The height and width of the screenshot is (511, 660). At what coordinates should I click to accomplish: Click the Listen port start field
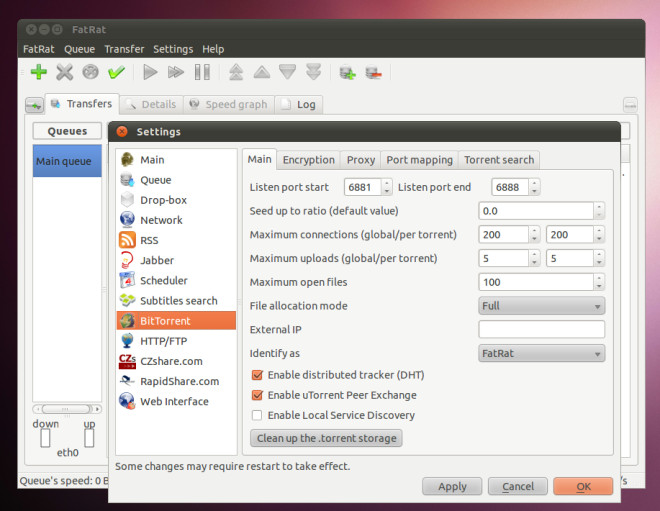click(x=363, y=187)
